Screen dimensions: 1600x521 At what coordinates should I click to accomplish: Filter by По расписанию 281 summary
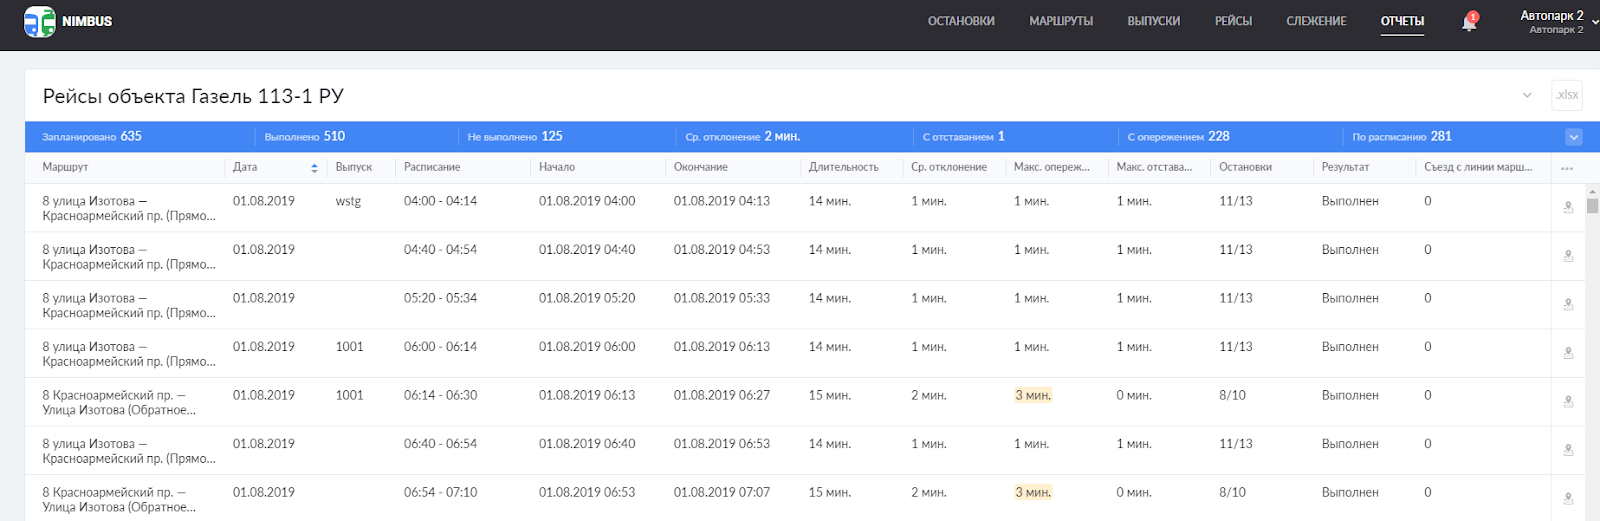point(1402,137)
